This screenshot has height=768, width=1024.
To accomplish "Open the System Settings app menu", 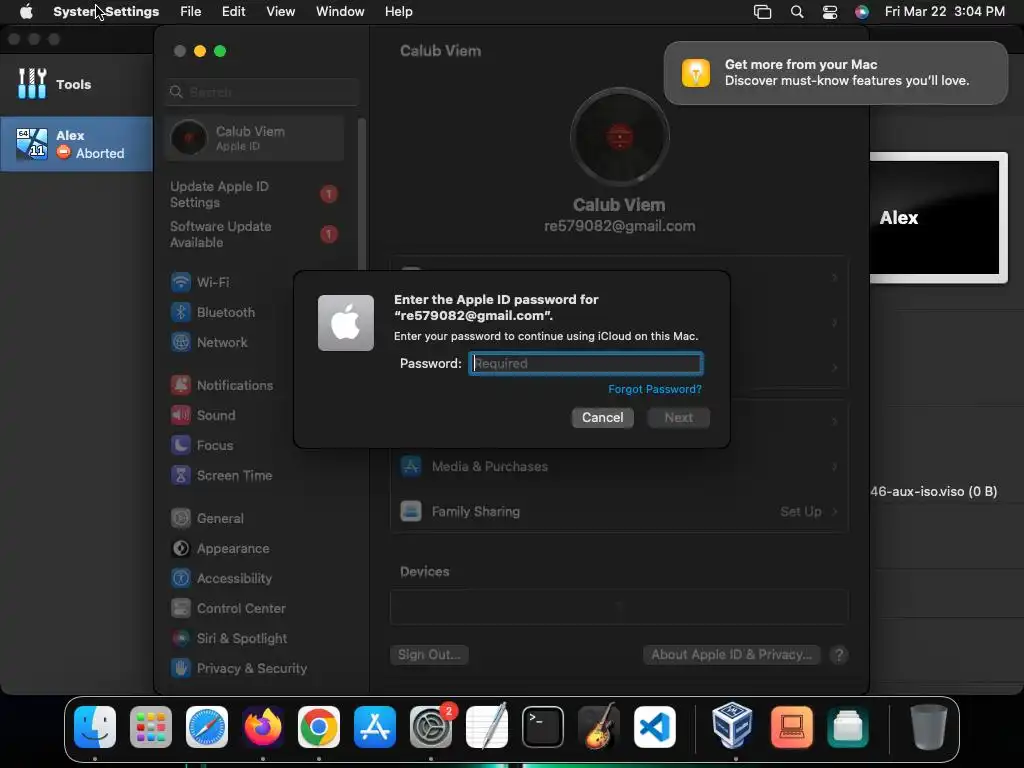I will 106,11.
